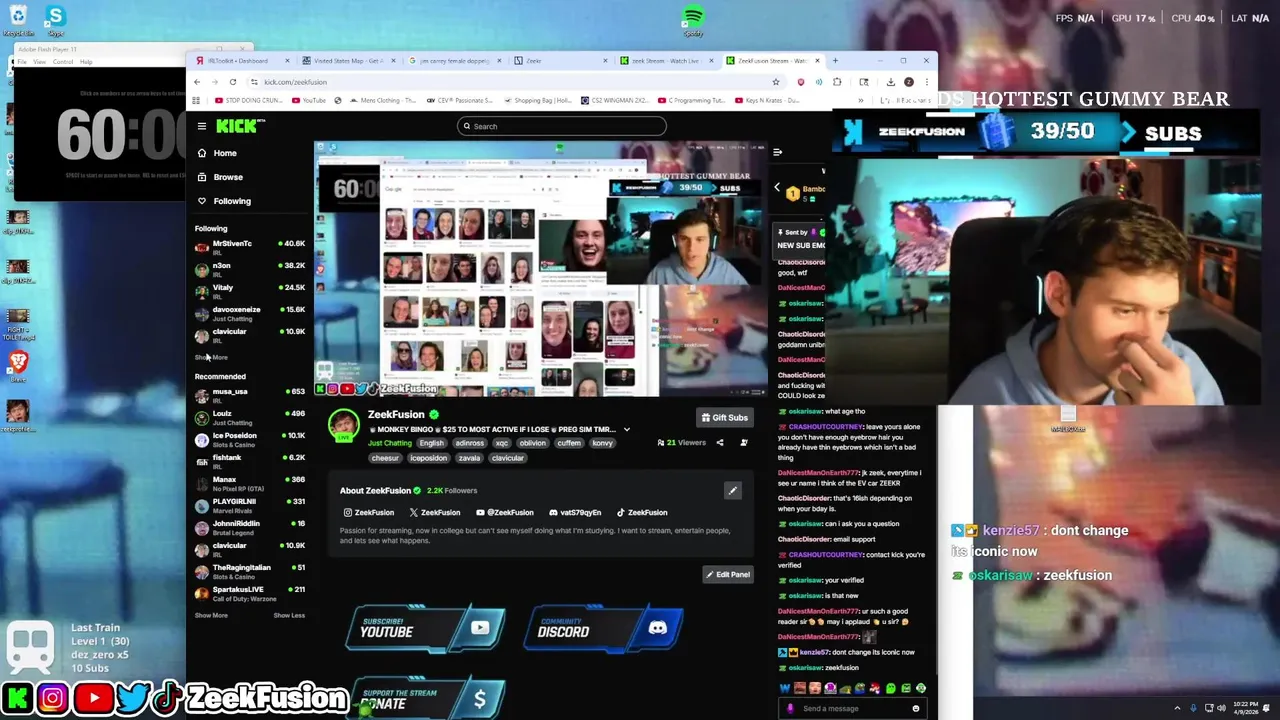1280x720 pixels.
Task: Click the Community Discord panel banner
Action: point(603,628)
